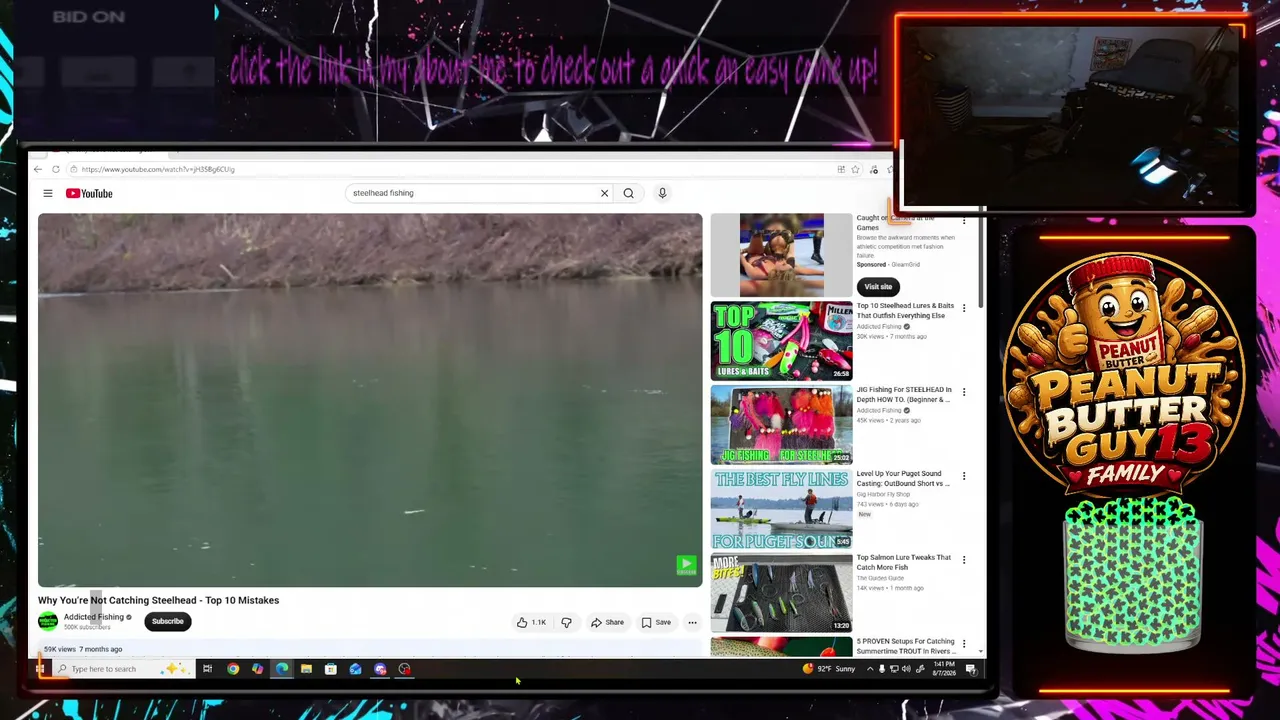Open JIG Fishing For STEELHEAD title link

click(904, 395)
